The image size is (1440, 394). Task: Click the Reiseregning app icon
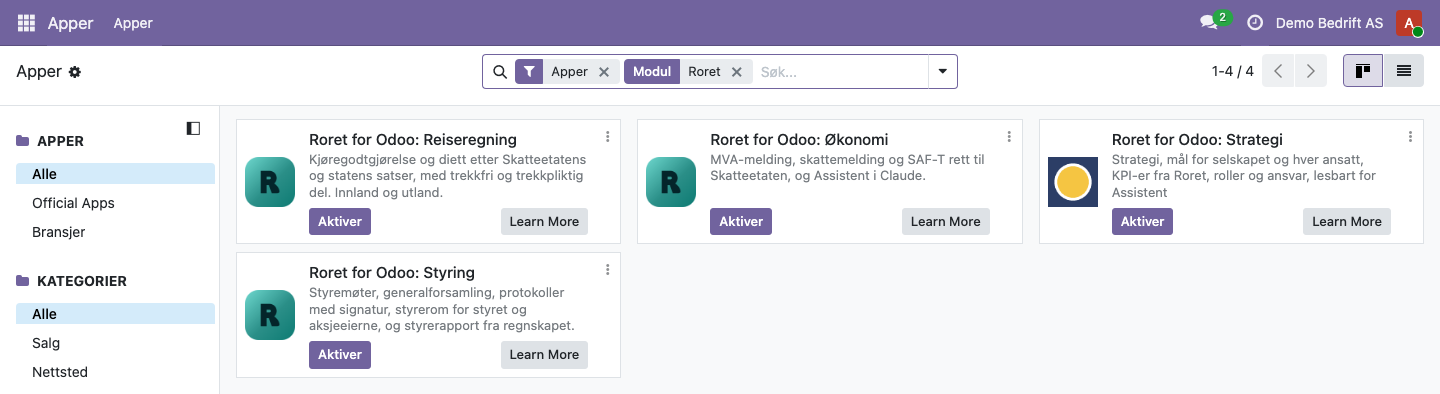tap(270, 182)
